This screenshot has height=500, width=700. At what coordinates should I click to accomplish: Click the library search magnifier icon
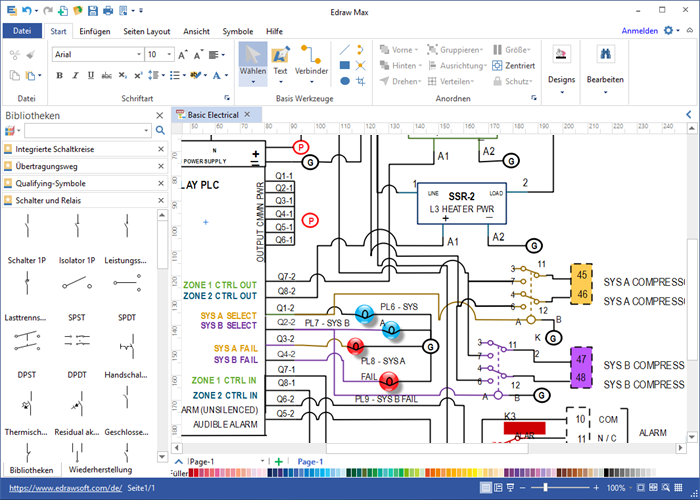[x=160, y=130]
